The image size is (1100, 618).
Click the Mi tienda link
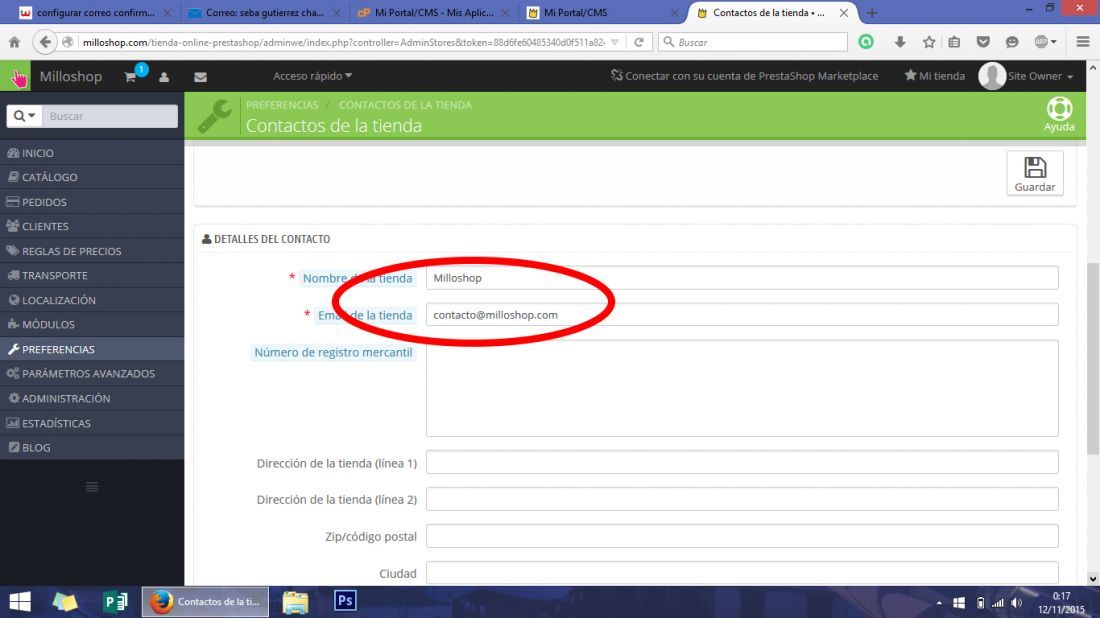(x=934, y=76)
